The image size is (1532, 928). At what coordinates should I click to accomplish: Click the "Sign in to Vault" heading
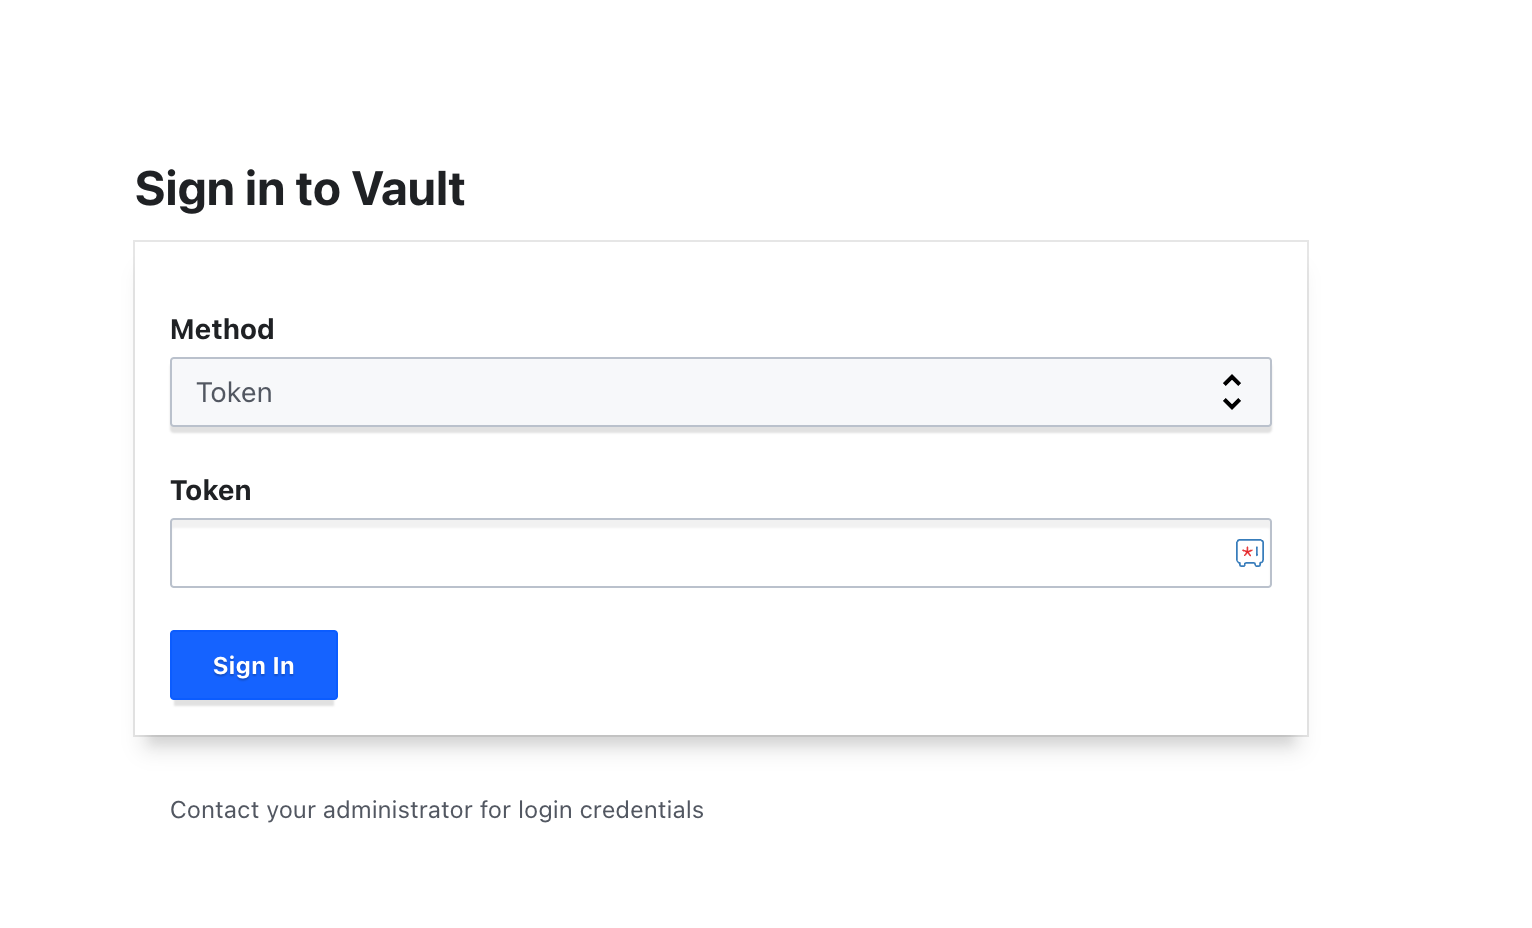click(300, 189)
